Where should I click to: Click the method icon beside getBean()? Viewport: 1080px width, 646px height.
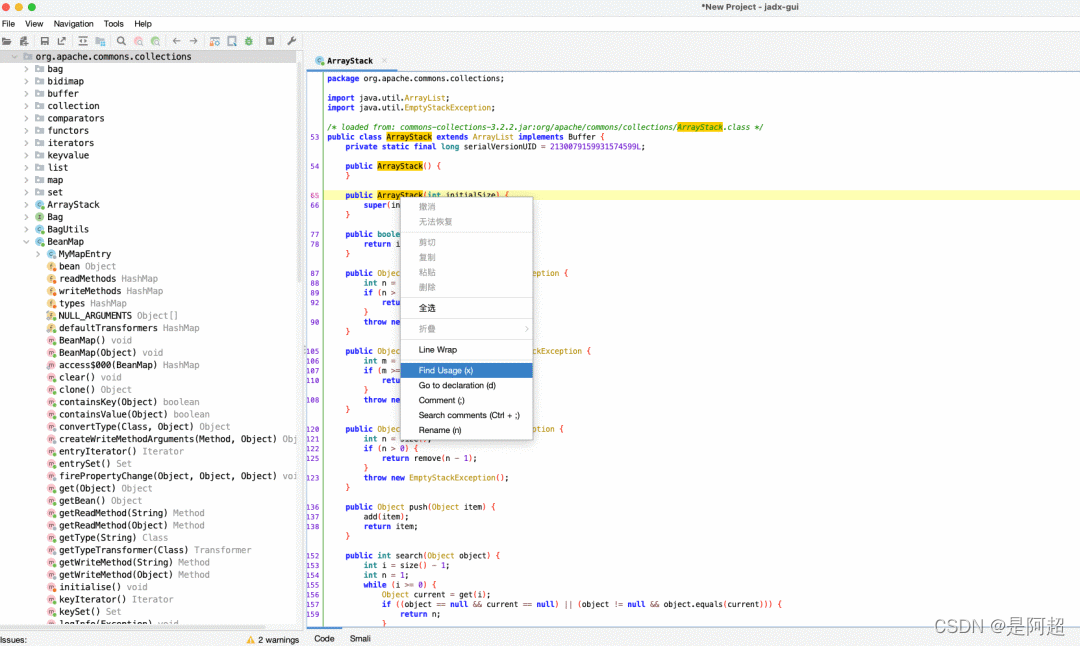pyautogui.click(x=51, y=501)
